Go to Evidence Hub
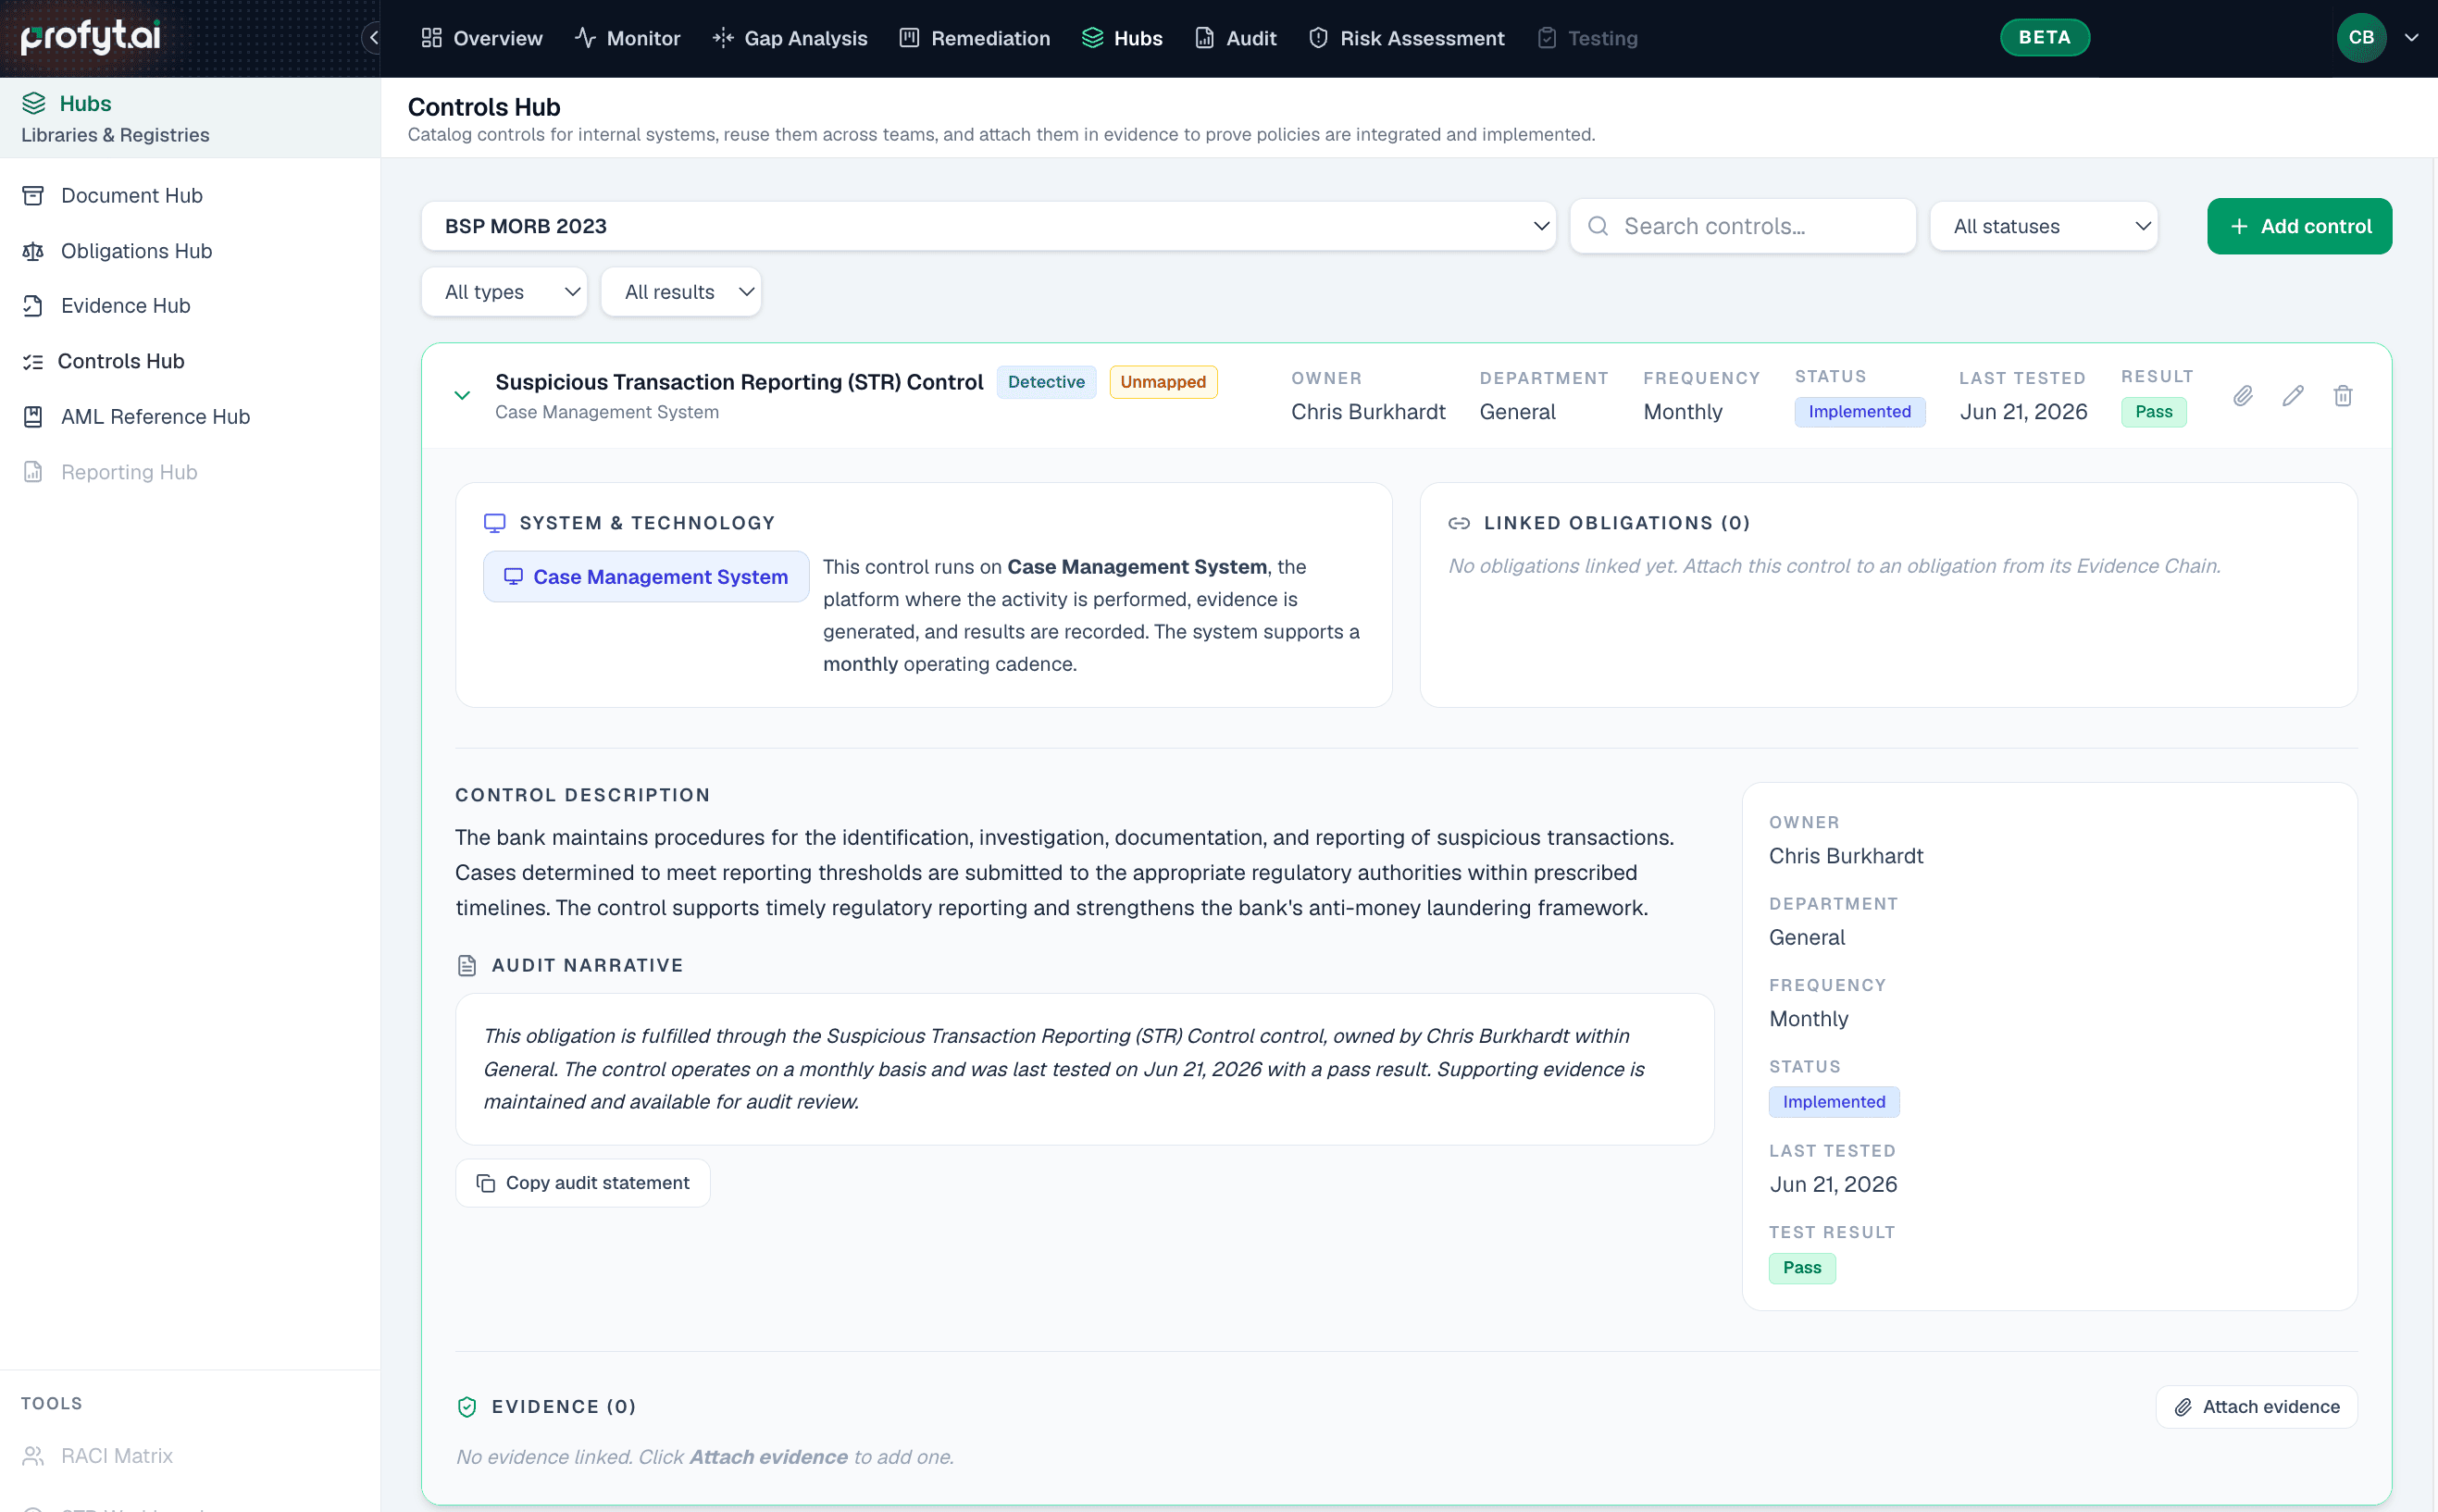Viewport: 2438px width, 1512px height. coord(125,305)
